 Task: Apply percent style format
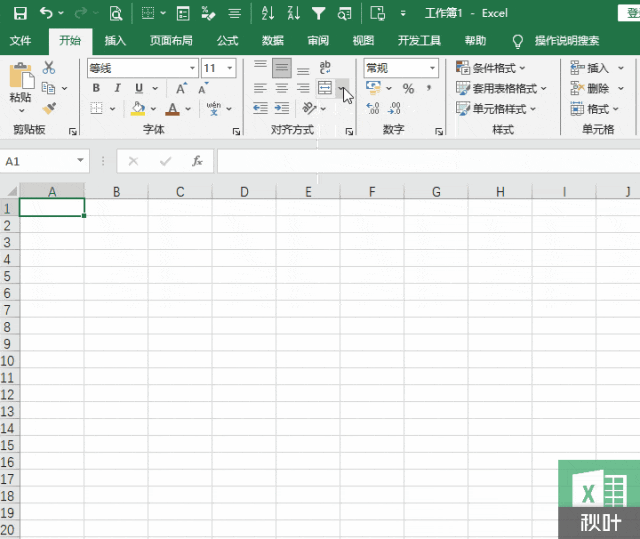409,89
